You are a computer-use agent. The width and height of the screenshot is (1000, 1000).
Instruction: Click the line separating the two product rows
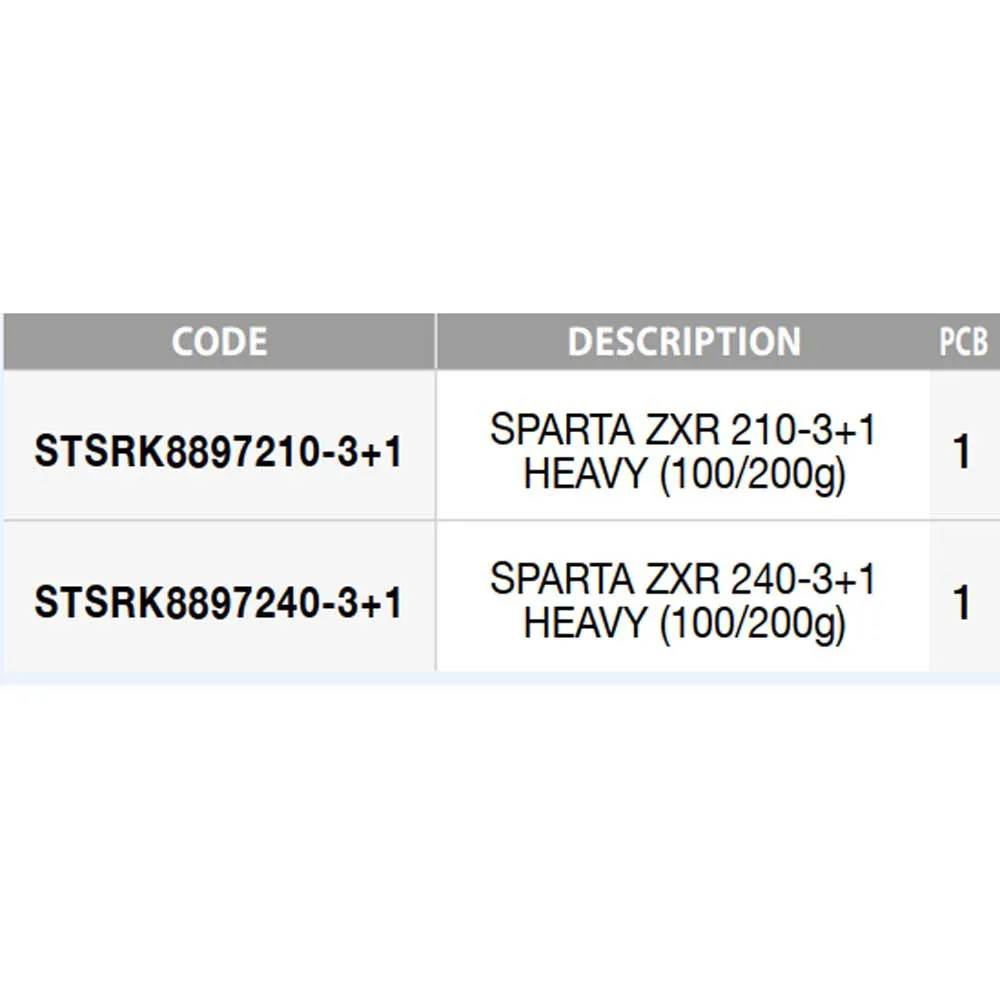click(x=500, y=520)
